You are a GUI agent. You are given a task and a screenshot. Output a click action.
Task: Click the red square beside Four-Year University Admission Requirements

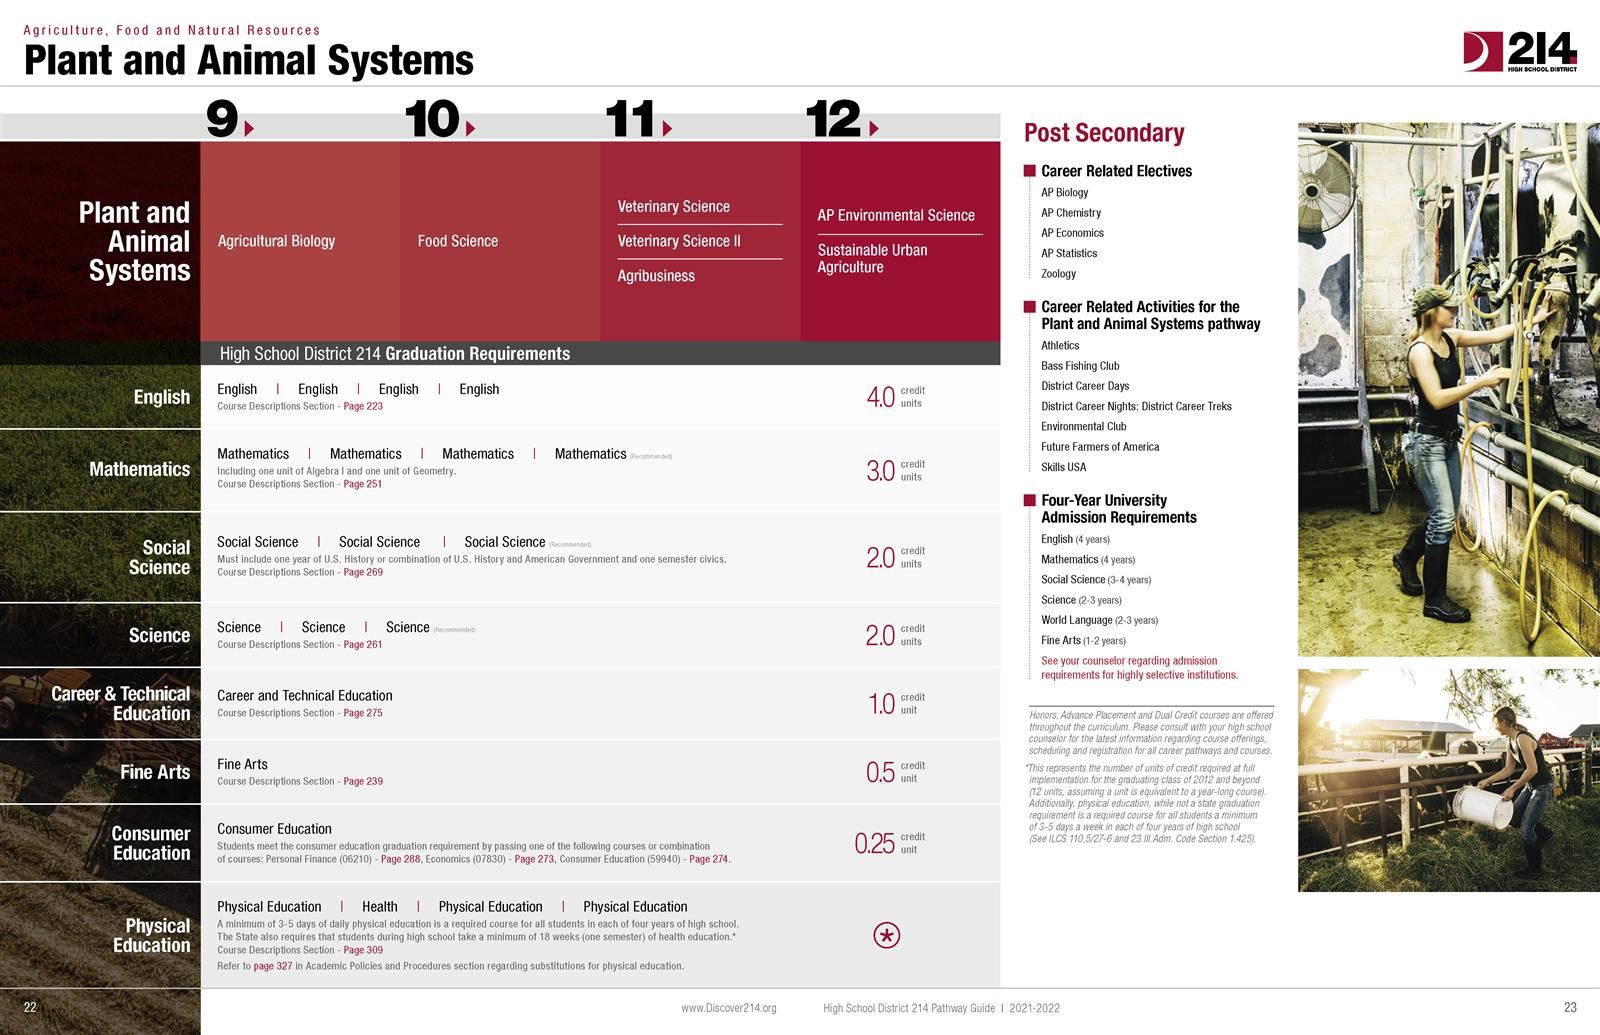[1030, 500]
